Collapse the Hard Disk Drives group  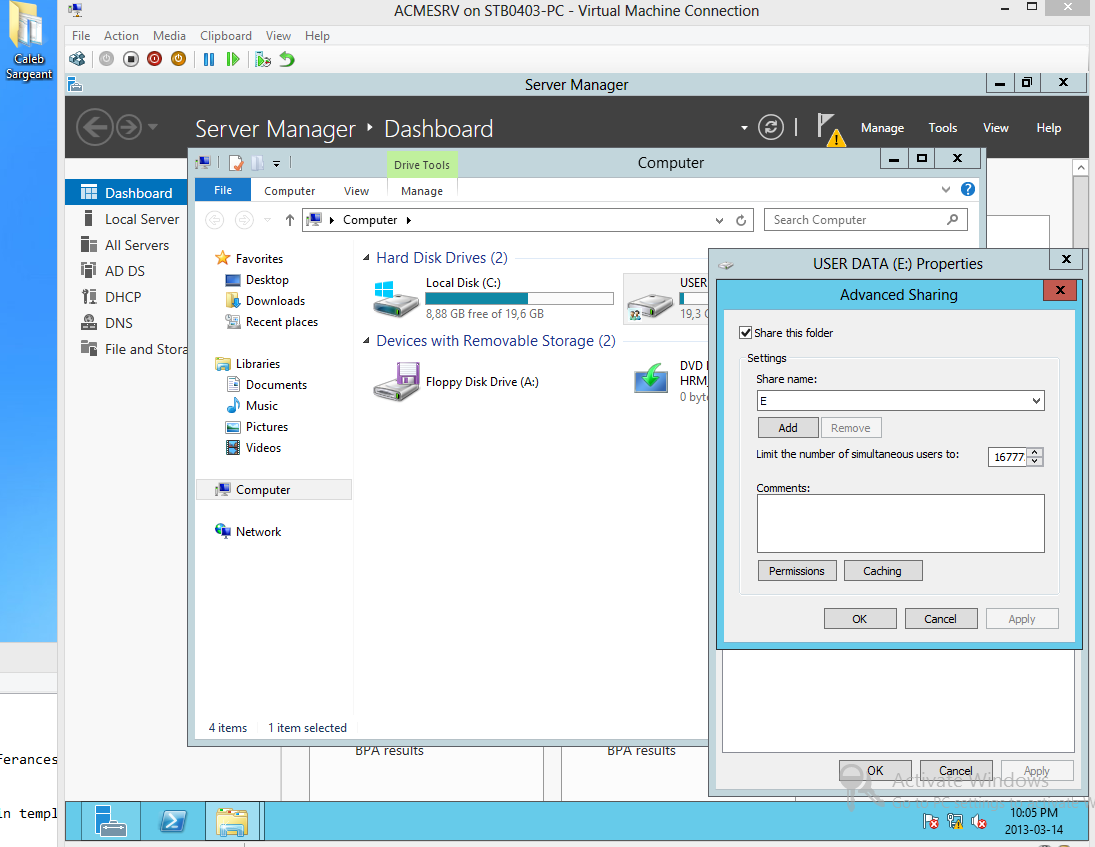tap(366, 258)
